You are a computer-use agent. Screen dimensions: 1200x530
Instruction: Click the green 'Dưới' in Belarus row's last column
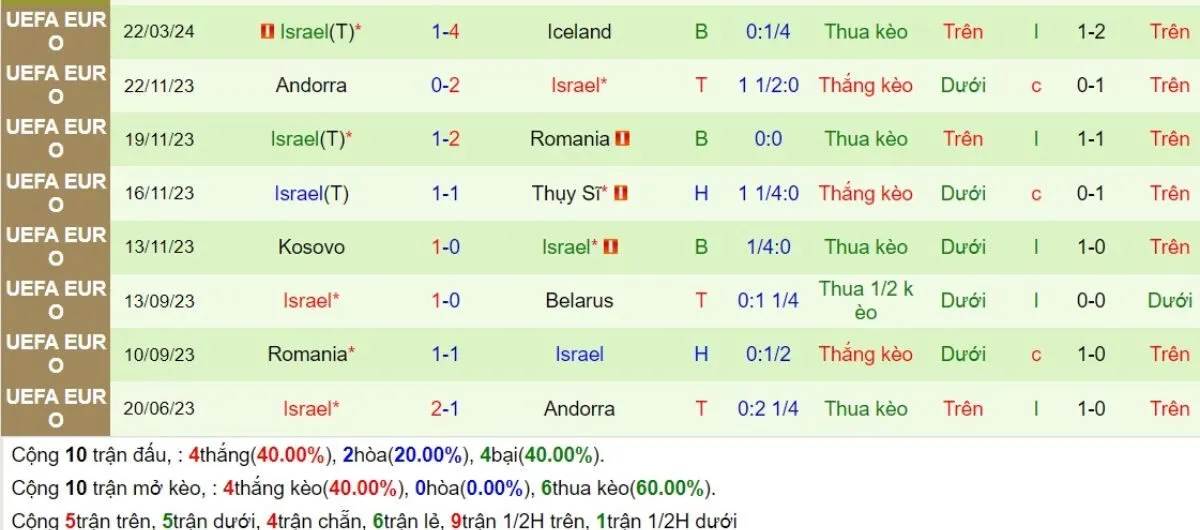point(1169,300)
